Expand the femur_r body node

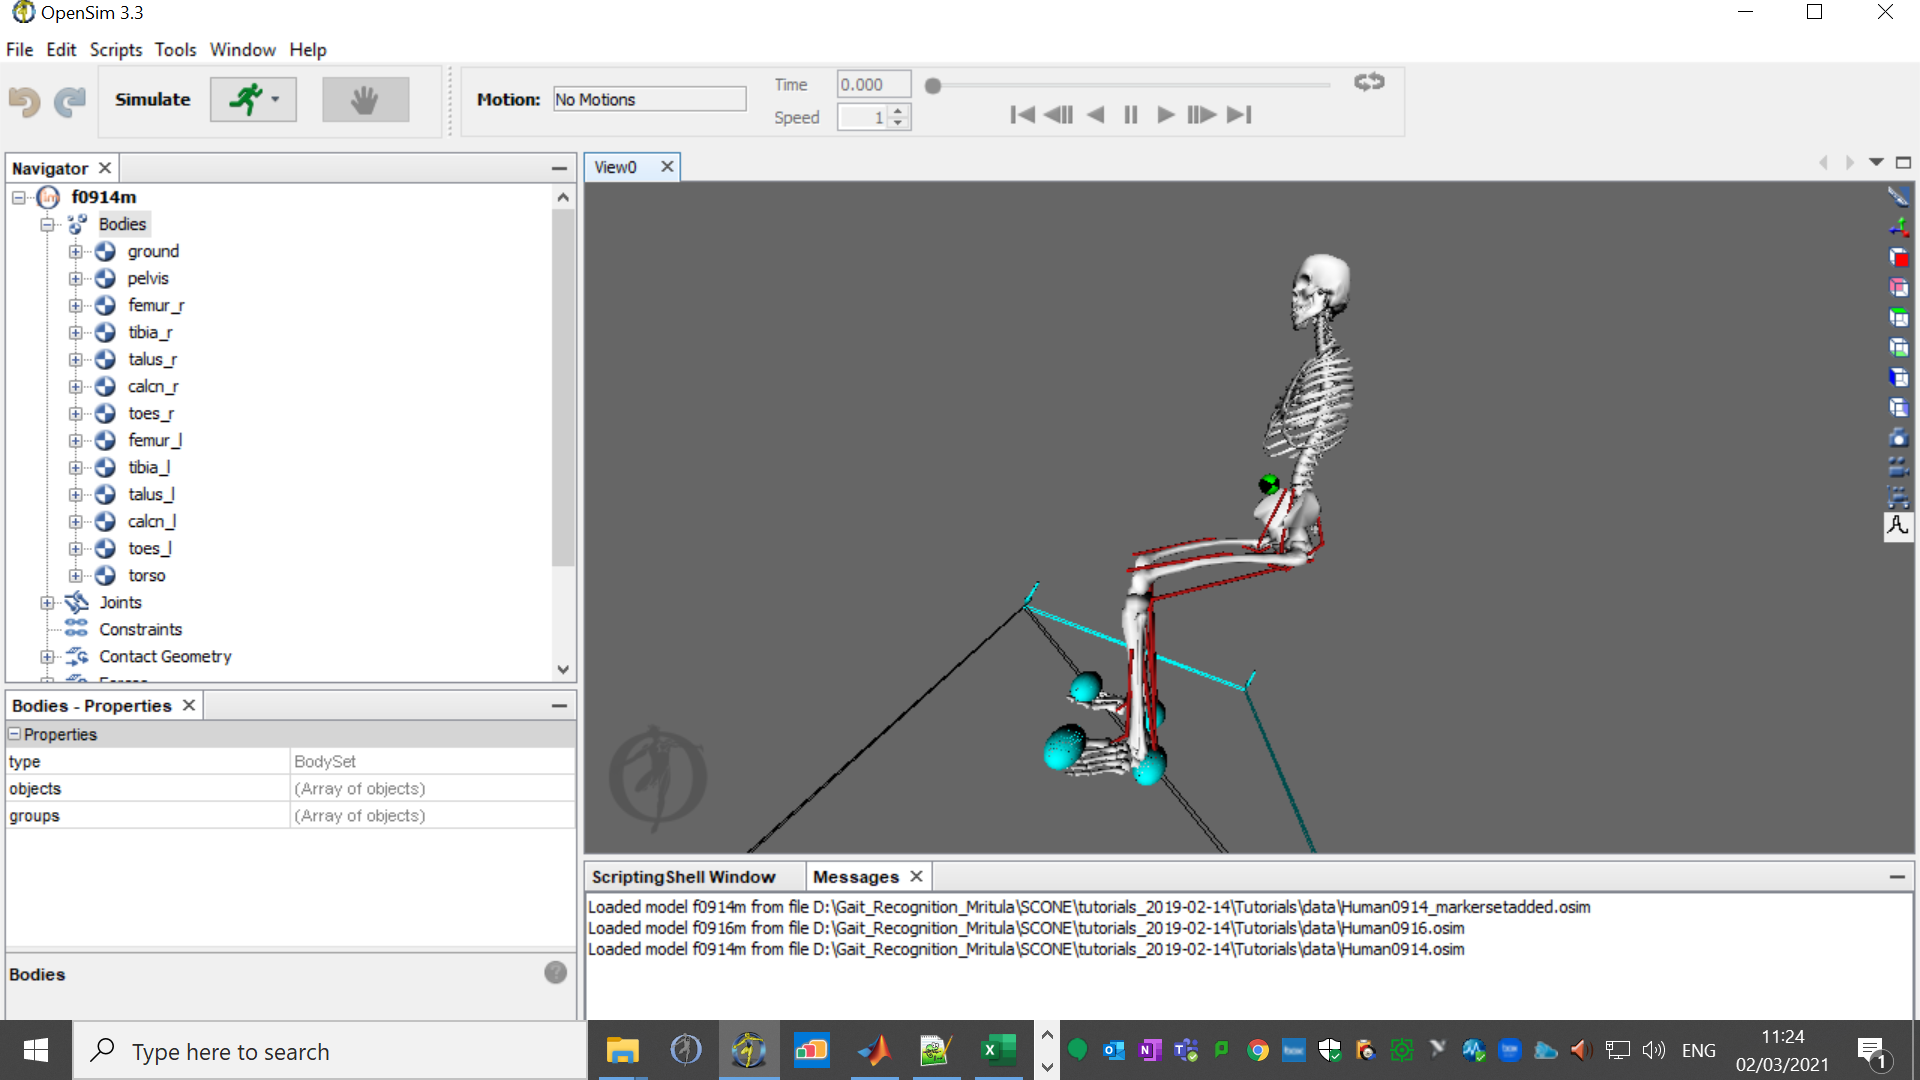click(x=75, y=305)
